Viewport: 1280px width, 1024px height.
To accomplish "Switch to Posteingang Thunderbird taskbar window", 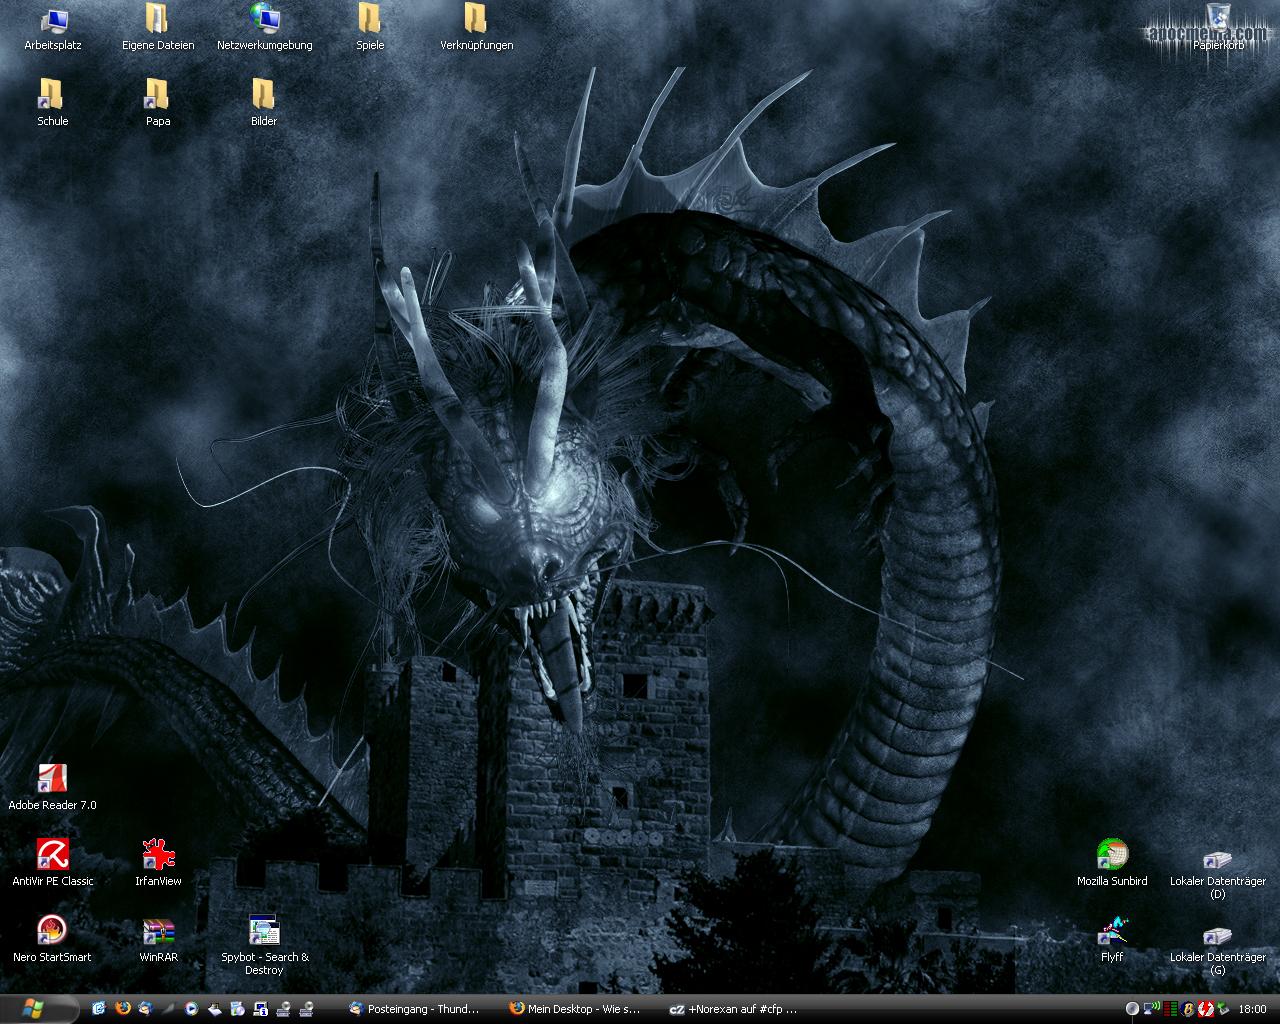I will coord(415,1009).
